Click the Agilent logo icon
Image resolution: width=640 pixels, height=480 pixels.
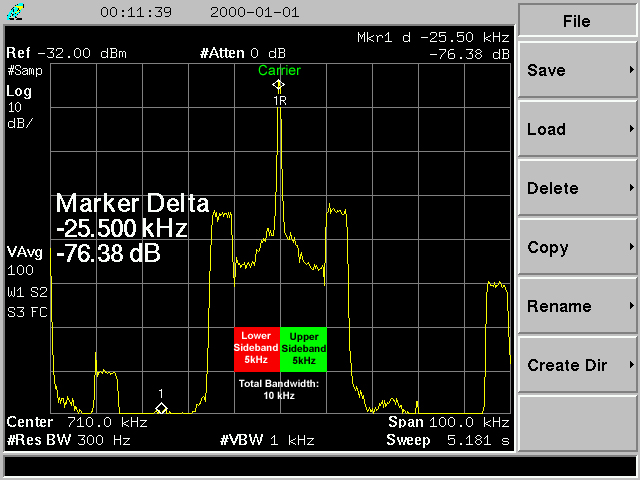click(16, 12)
